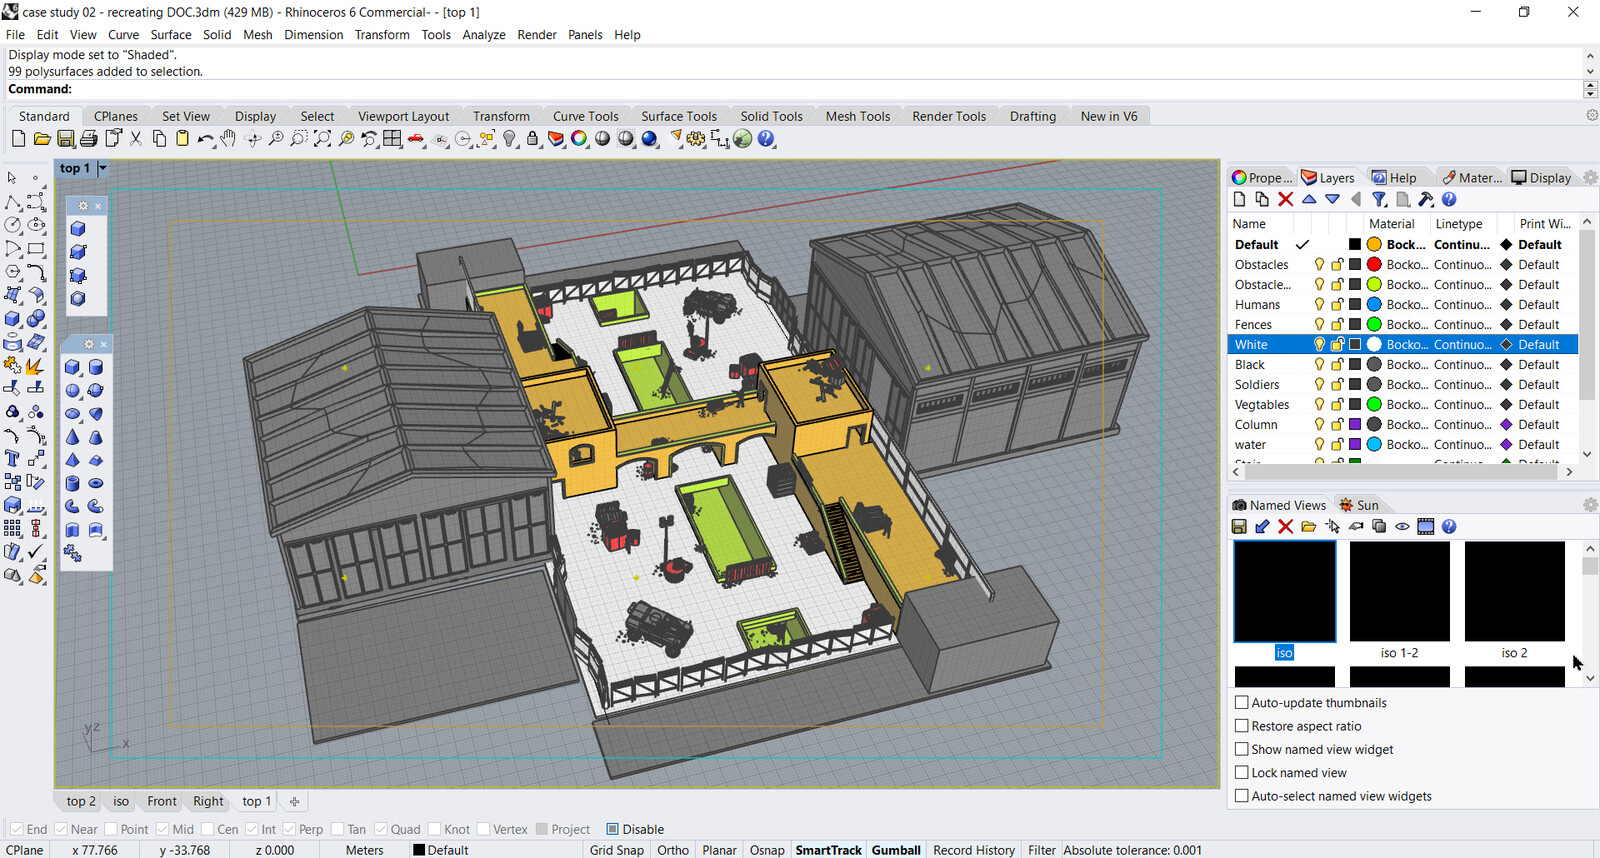Click the blue sphere Render icon
1600x858 pixels.
point(650,139)
